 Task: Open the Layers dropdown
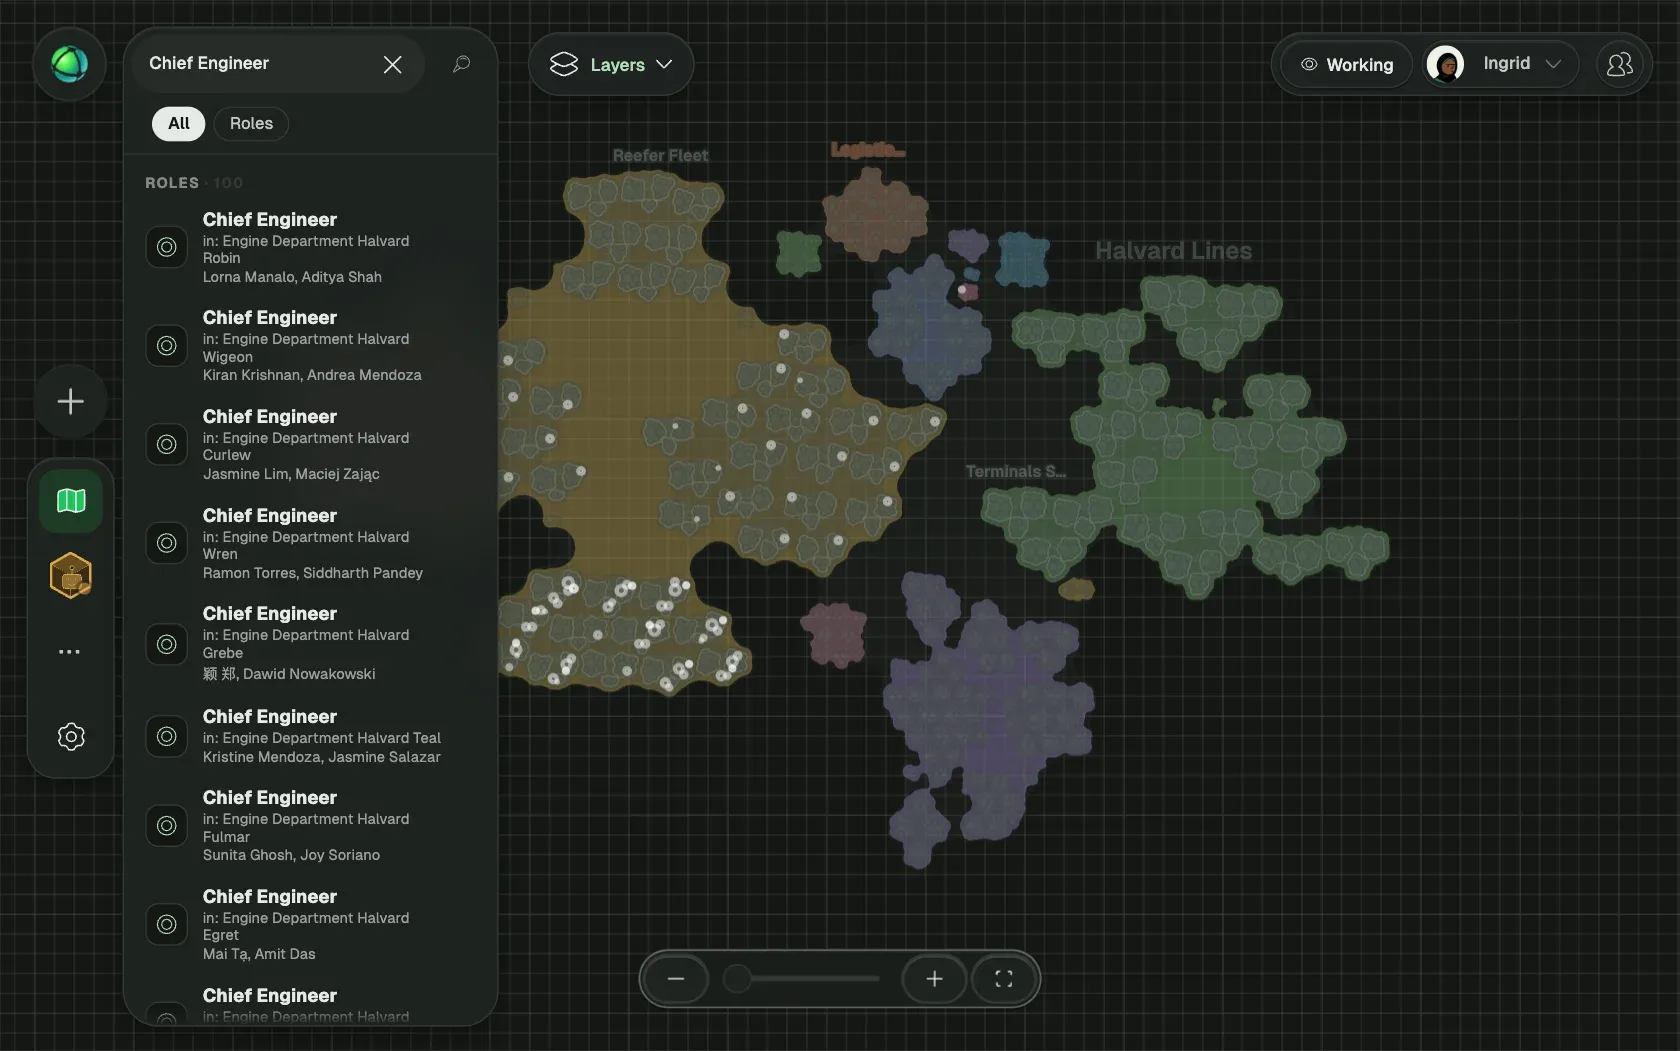pos(611,65)
